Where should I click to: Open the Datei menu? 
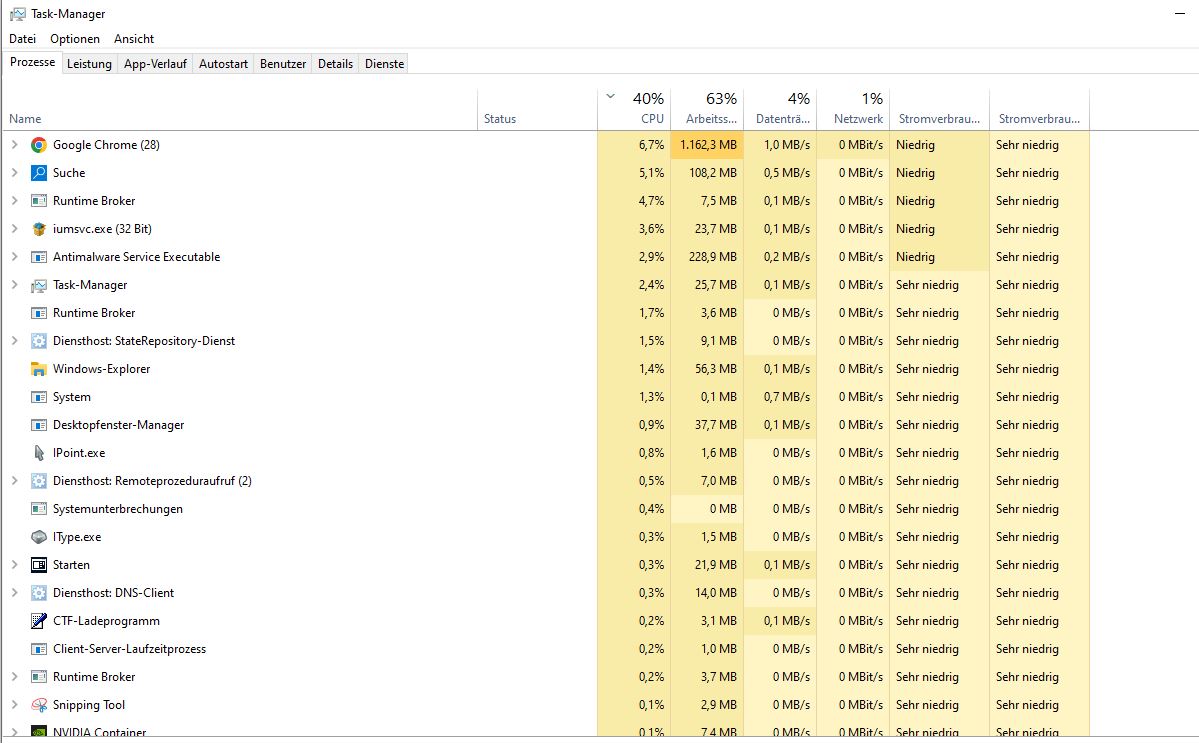point(22,39)
